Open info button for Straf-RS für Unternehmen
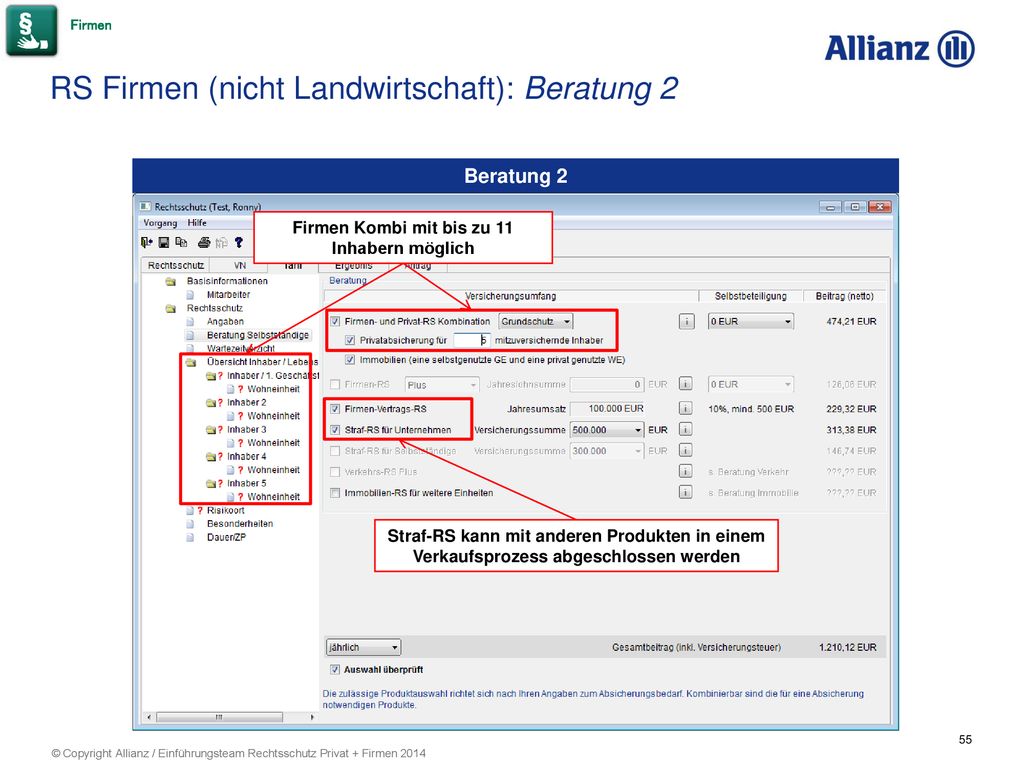1024x768 pixels. click(686, 430)
